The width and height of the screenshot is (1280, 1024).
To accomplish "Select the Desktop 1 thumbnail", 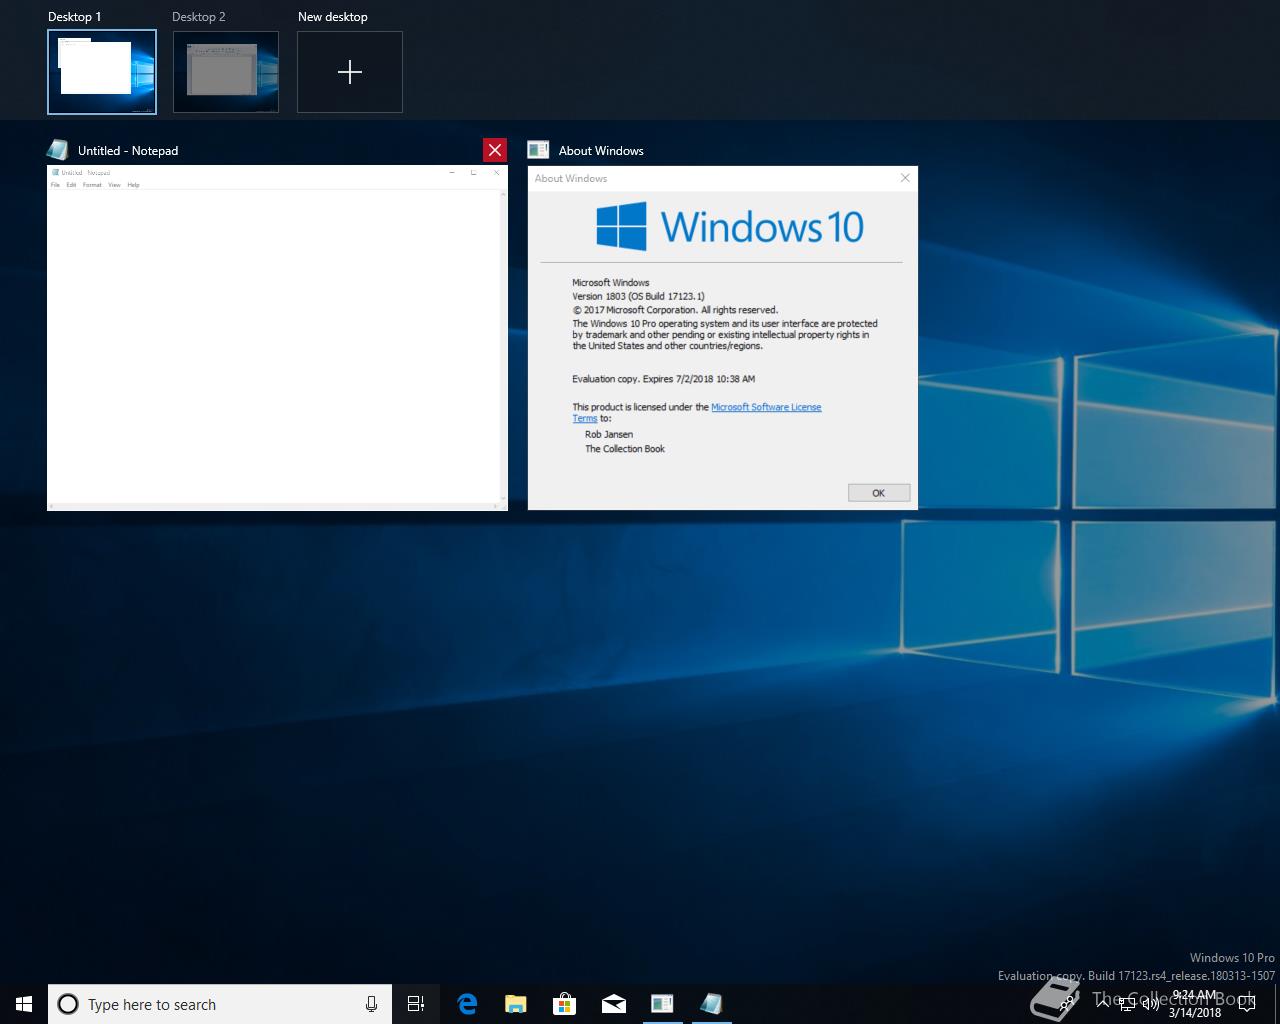I will point(102,72).
